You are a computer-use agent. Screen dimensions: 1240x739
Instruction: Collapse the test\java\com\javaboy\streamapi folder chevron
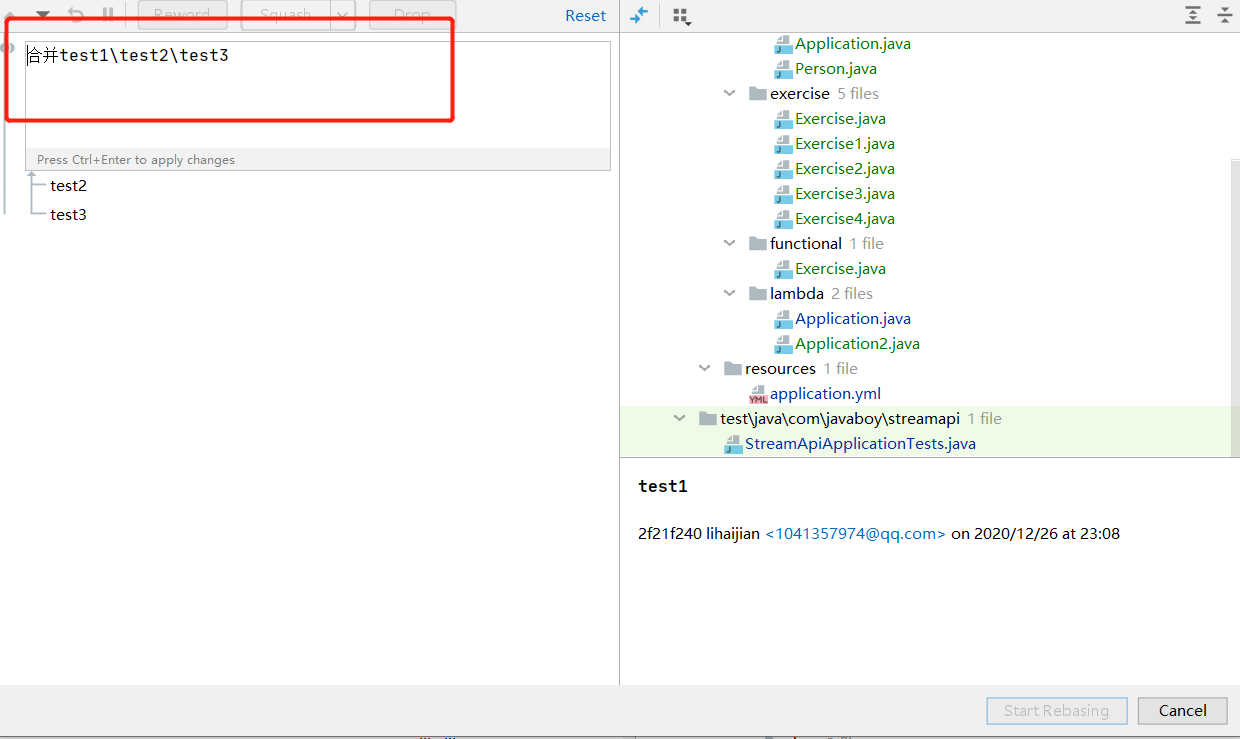click(x=680, y=418)
